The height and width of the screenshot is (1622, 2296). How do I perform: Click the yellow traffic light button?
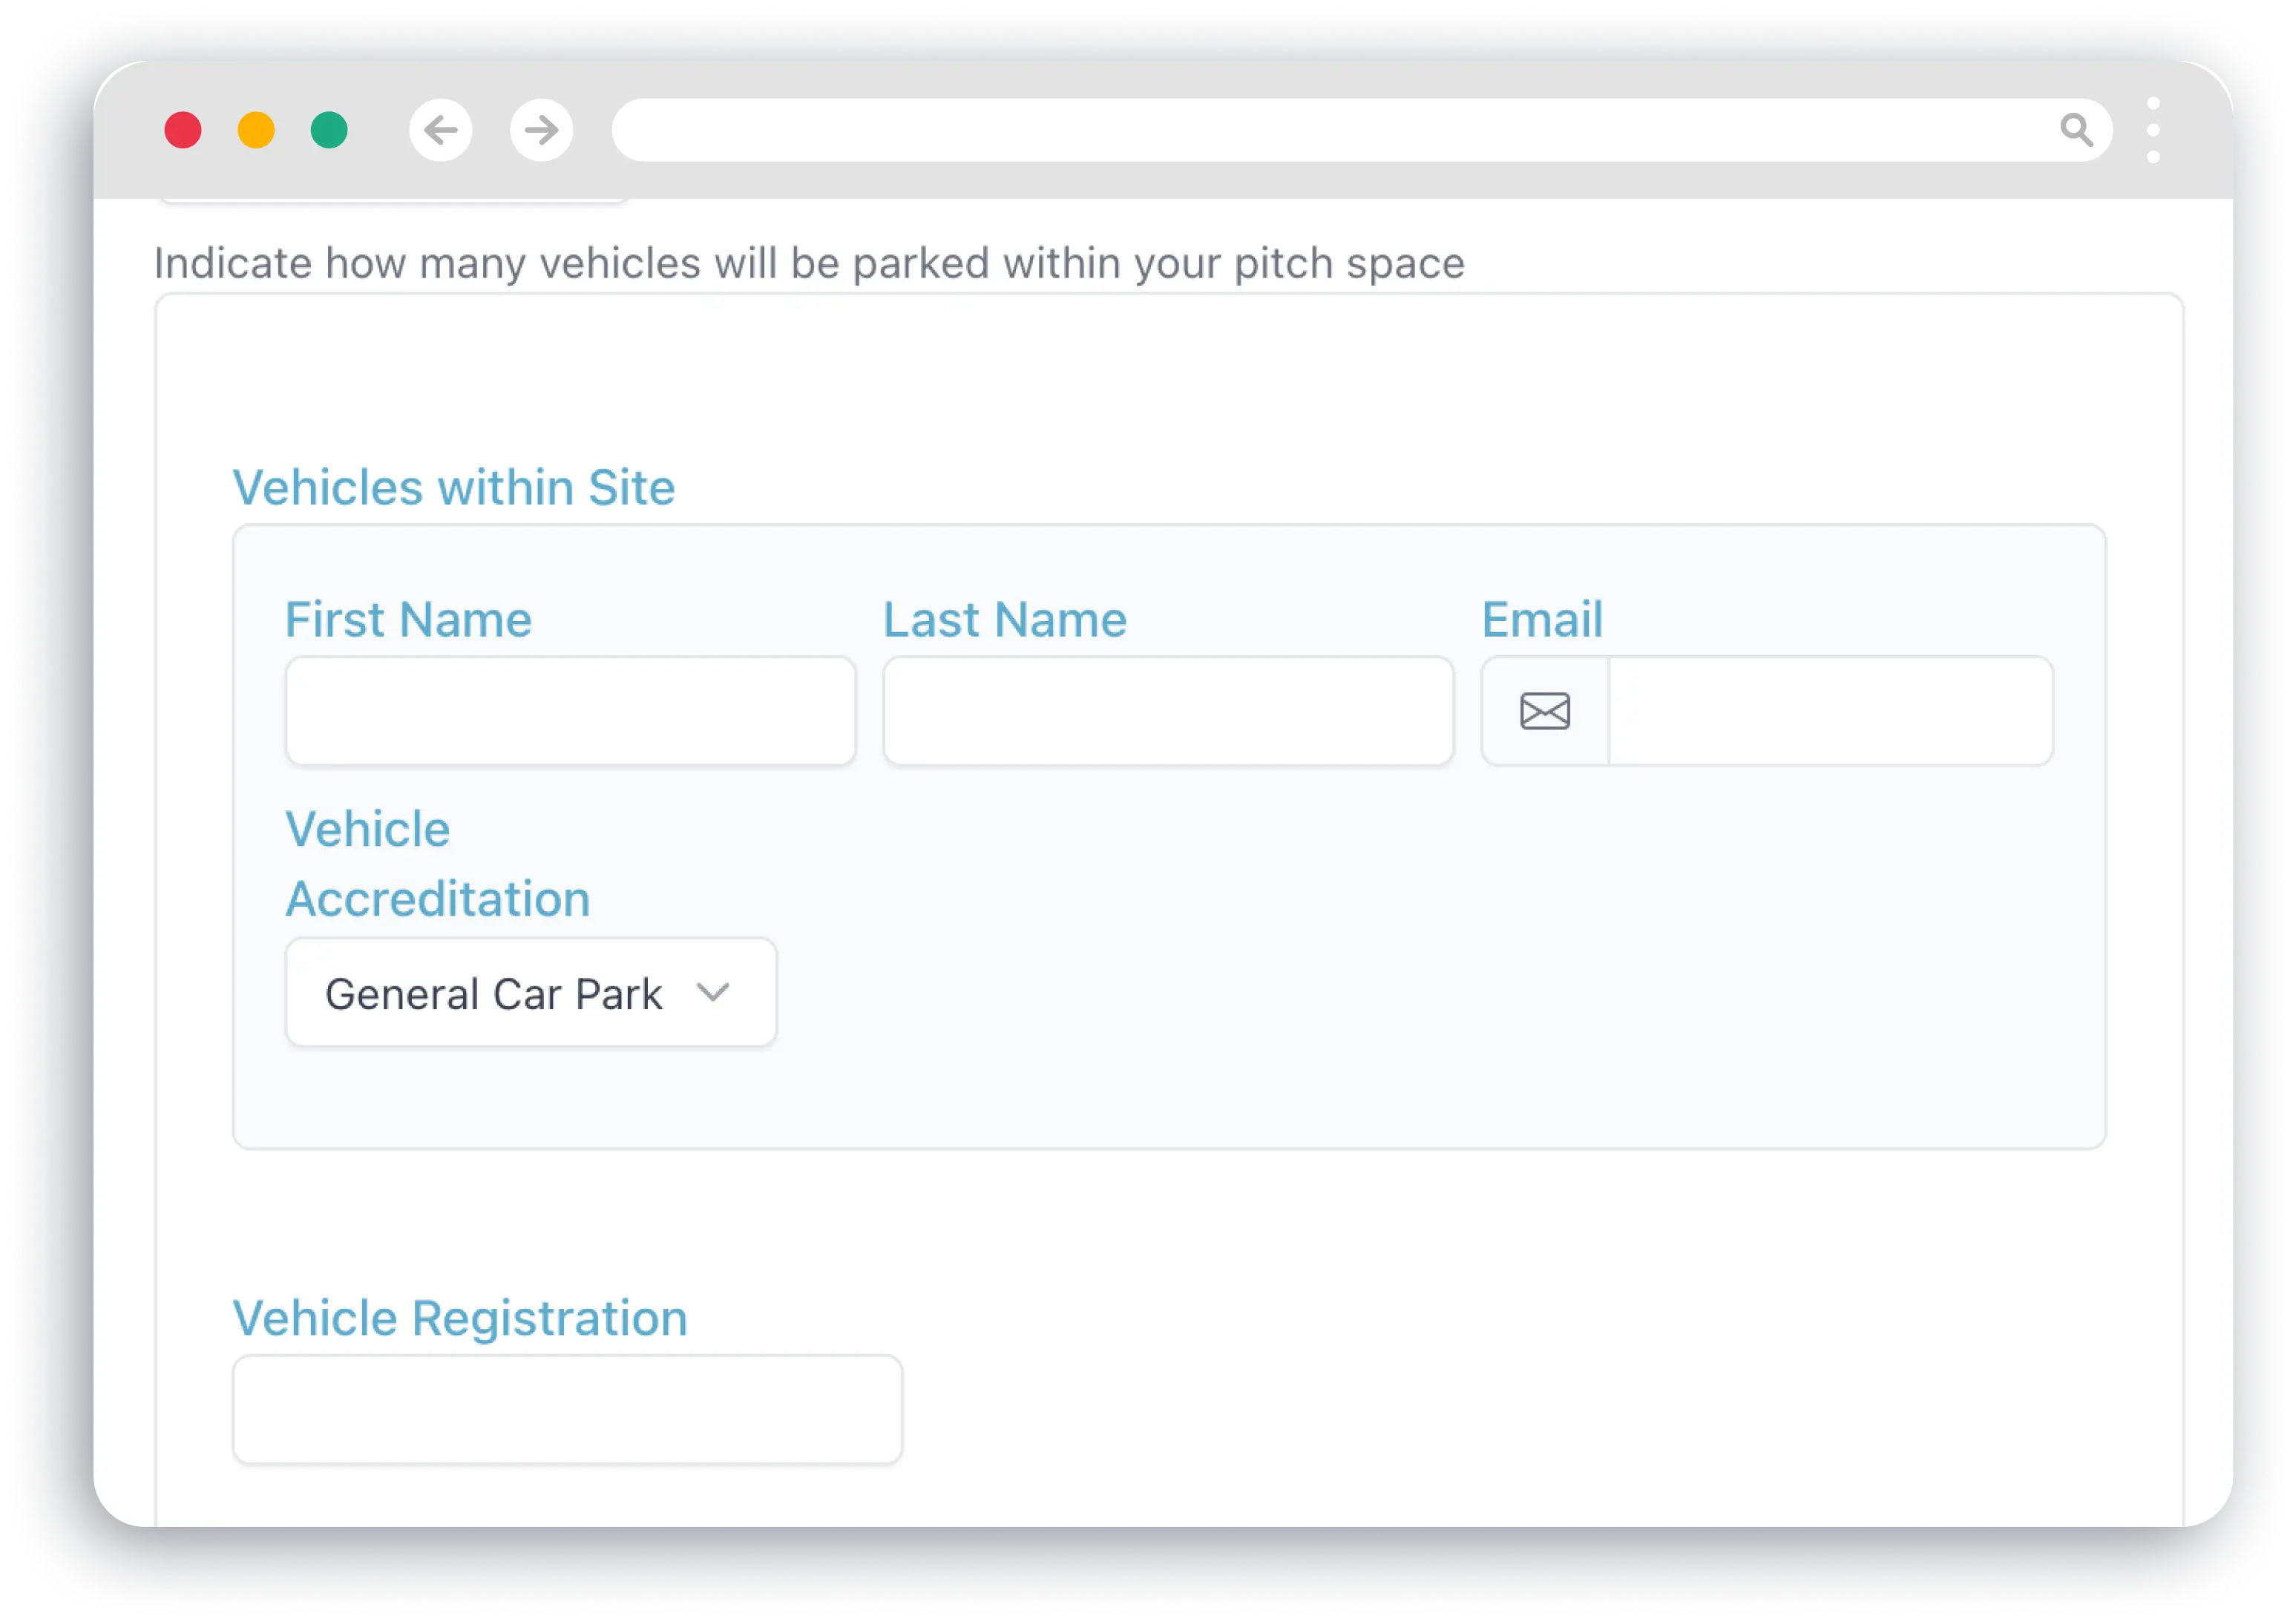(x=256, y=130)
